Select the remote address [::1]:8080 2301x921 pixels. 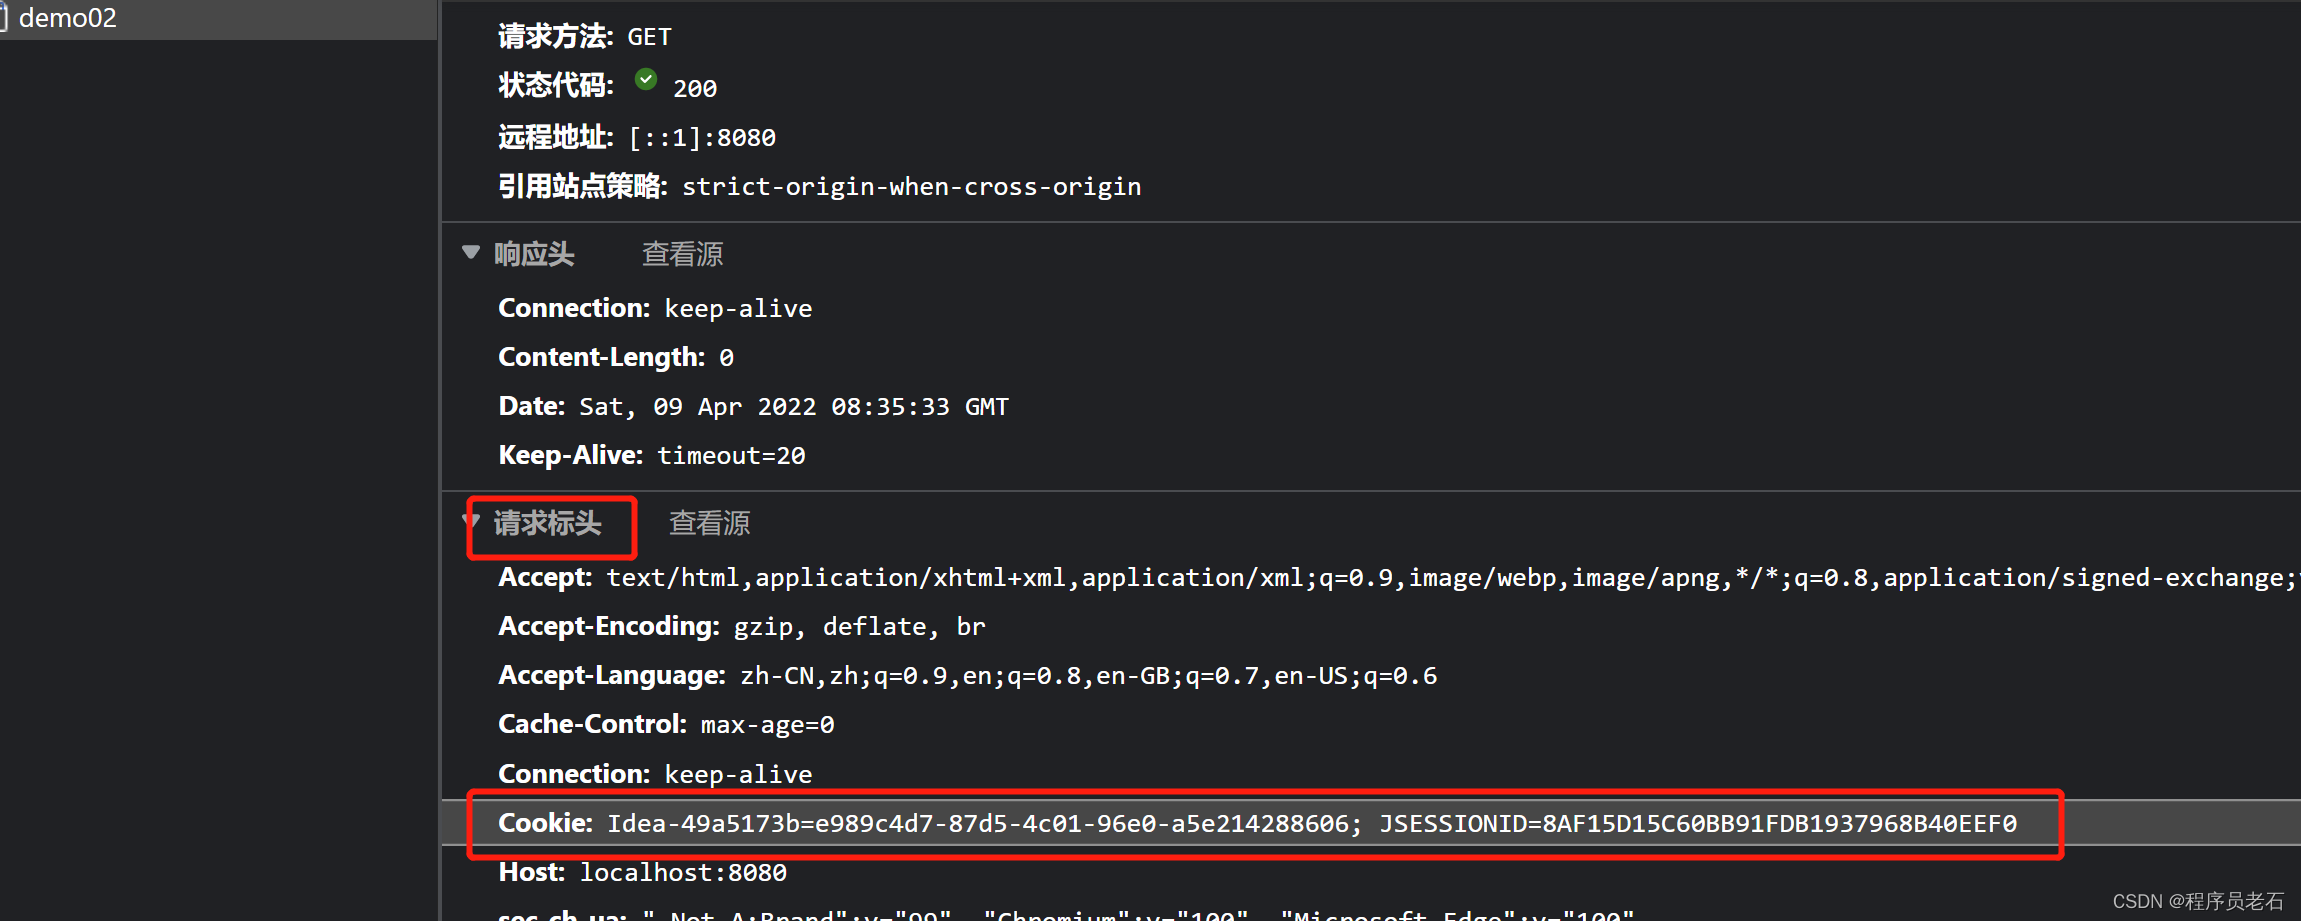pos(702,138)
